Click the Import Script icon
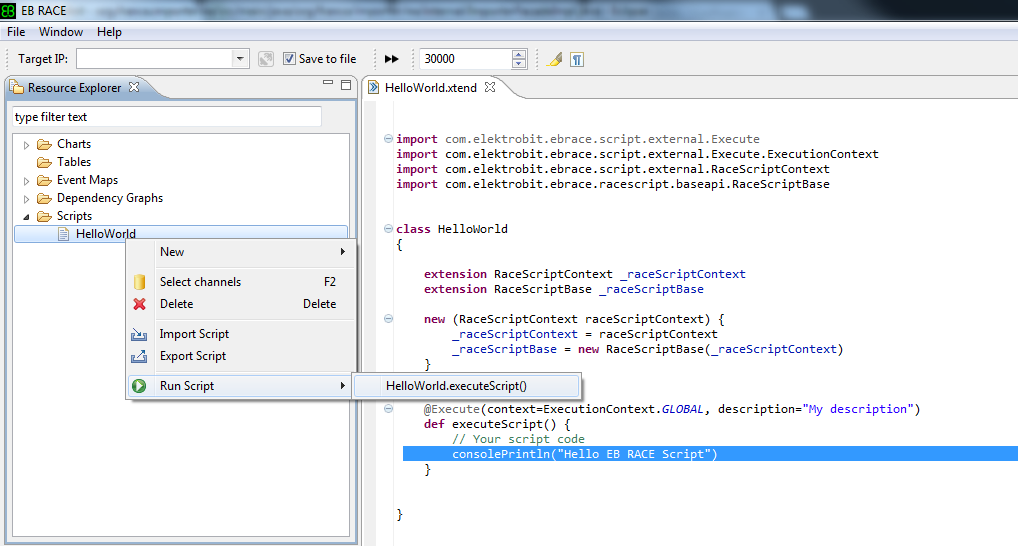Viewport: 1018px width, 546px height. [x=139, y=334]
